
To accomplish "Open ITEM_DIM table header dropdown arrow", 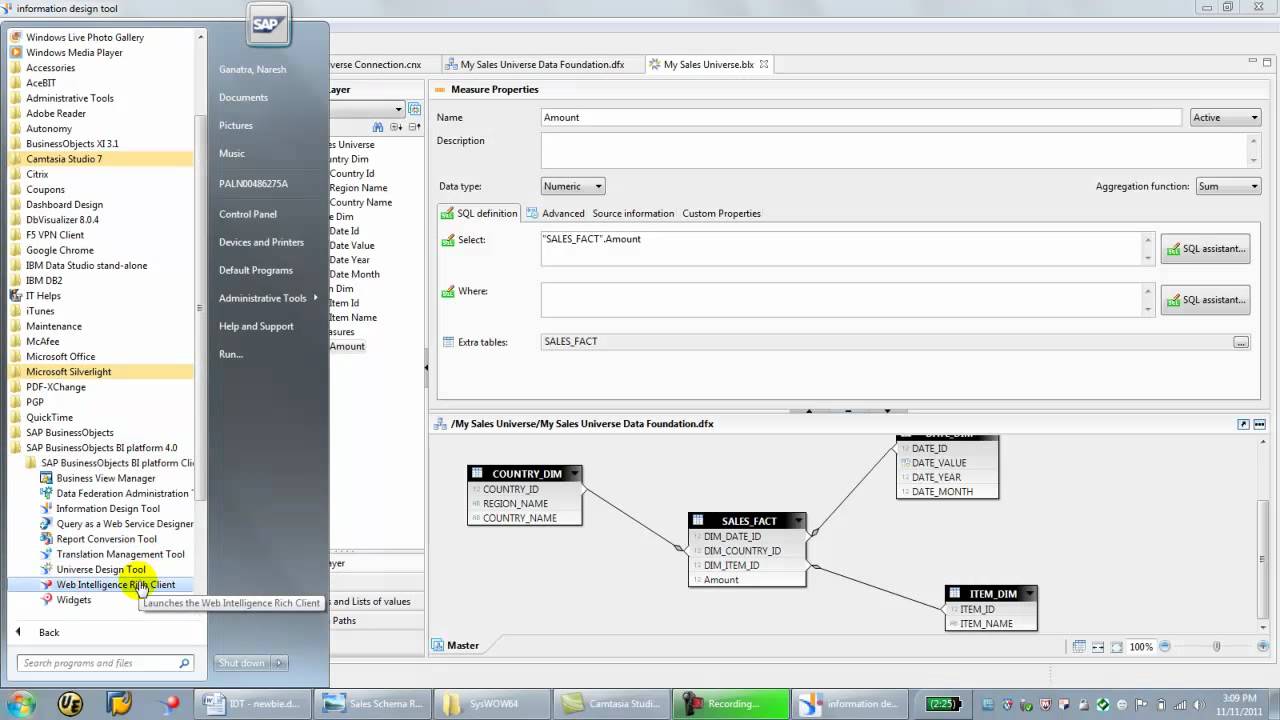I will 1028,594.
